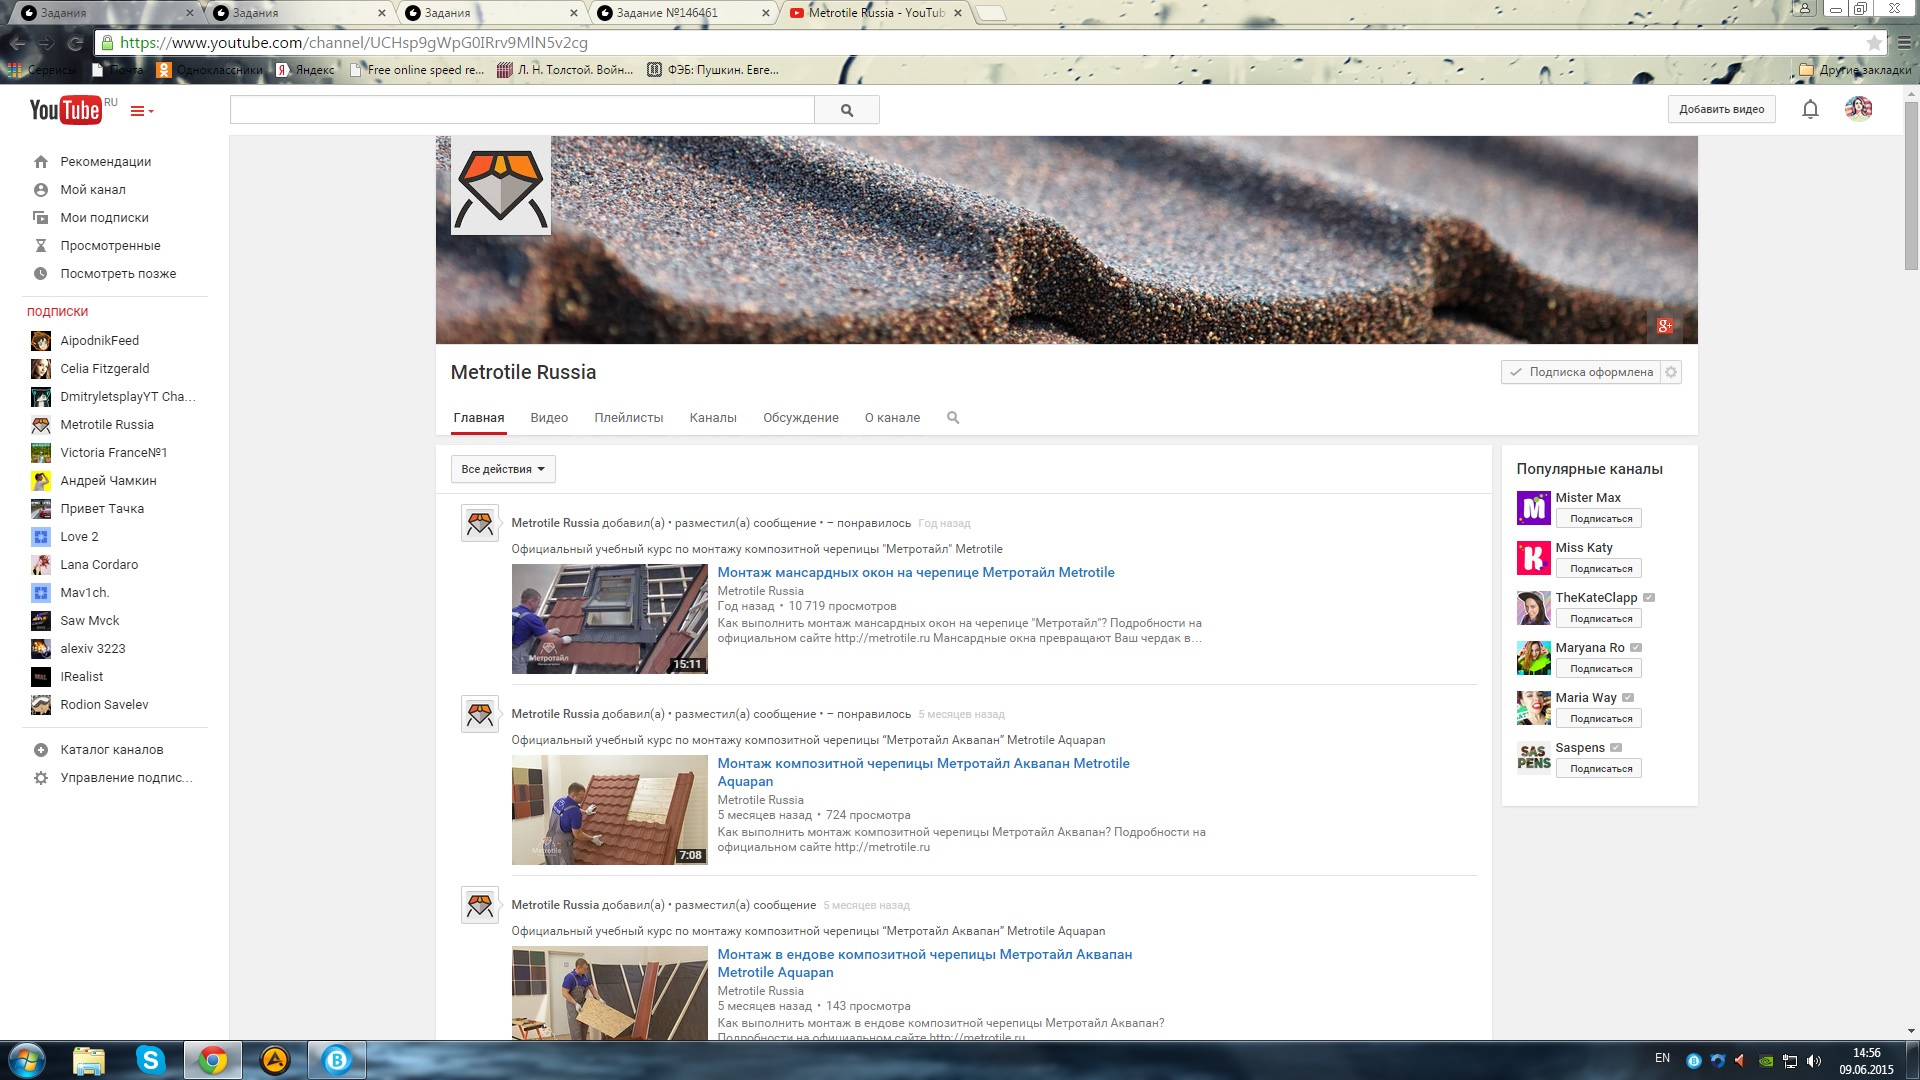Click the YouTube logo
The width and height of the screenshot is (1920, 1080).
click(65, 110)
